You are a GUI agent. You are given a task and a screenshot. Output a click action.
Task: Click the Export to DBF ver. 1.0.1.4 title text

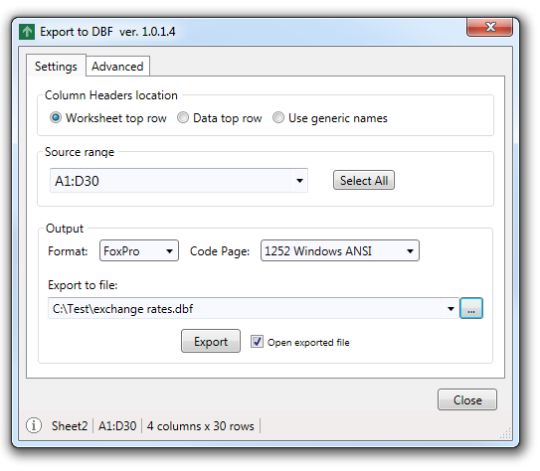107,32
